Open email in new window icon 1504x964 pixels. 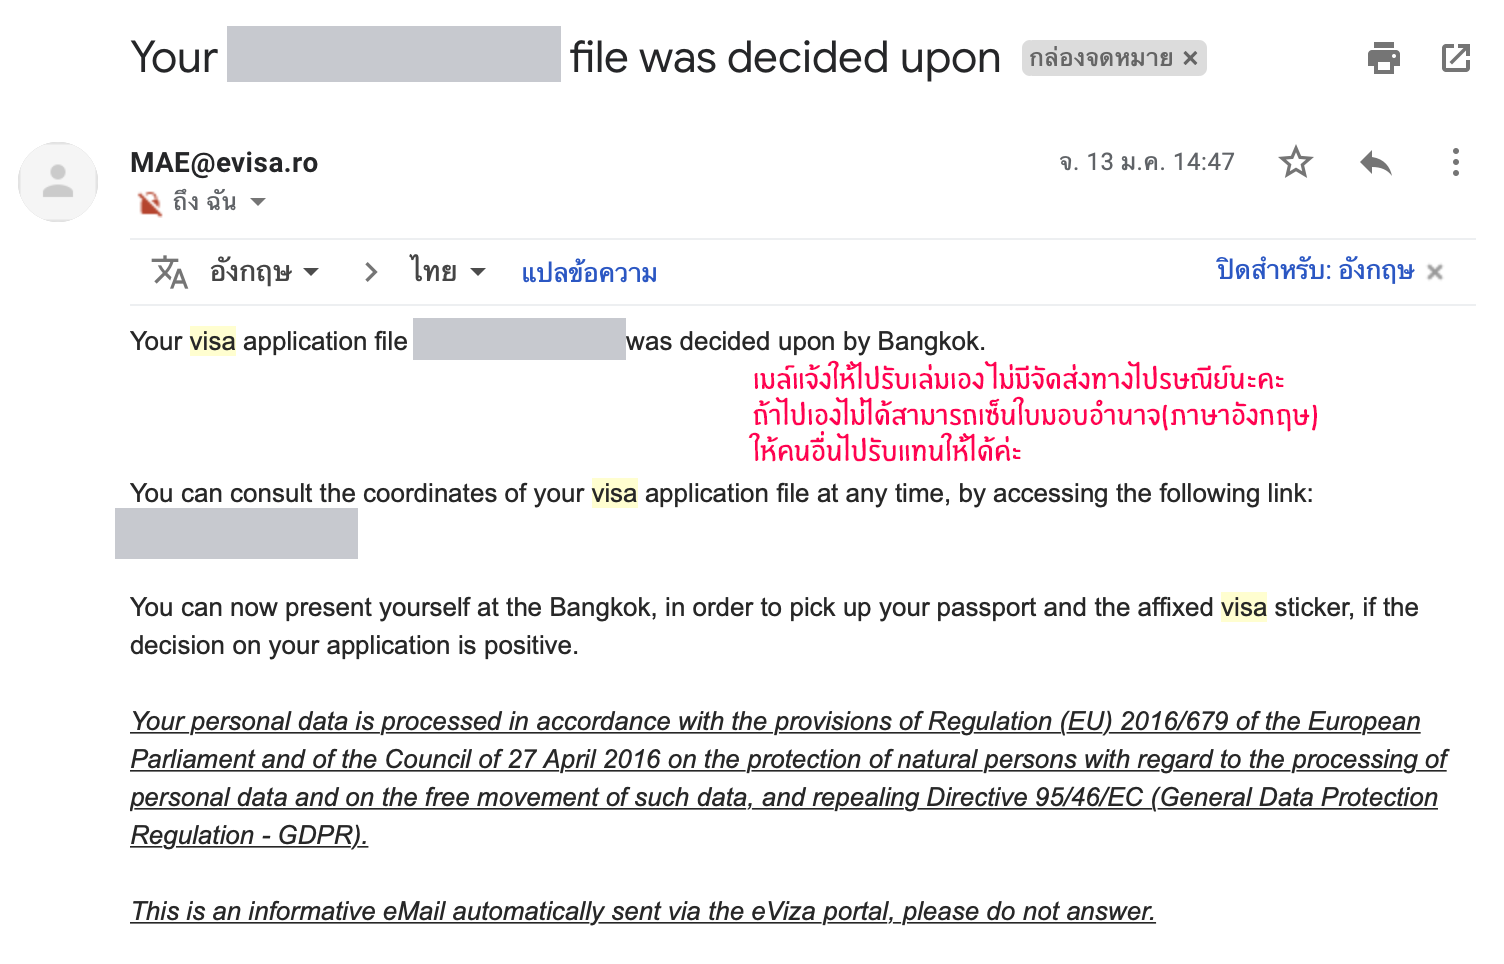point(1455,58)
